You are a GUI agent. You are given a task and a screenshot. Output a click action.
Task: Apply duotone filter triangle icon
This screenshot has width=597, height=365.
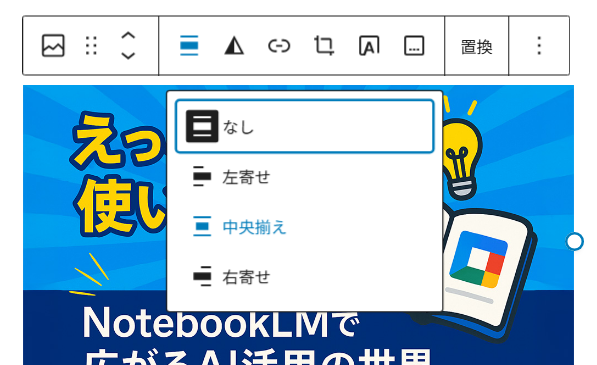pyautogui.click(x=234, y=46)
